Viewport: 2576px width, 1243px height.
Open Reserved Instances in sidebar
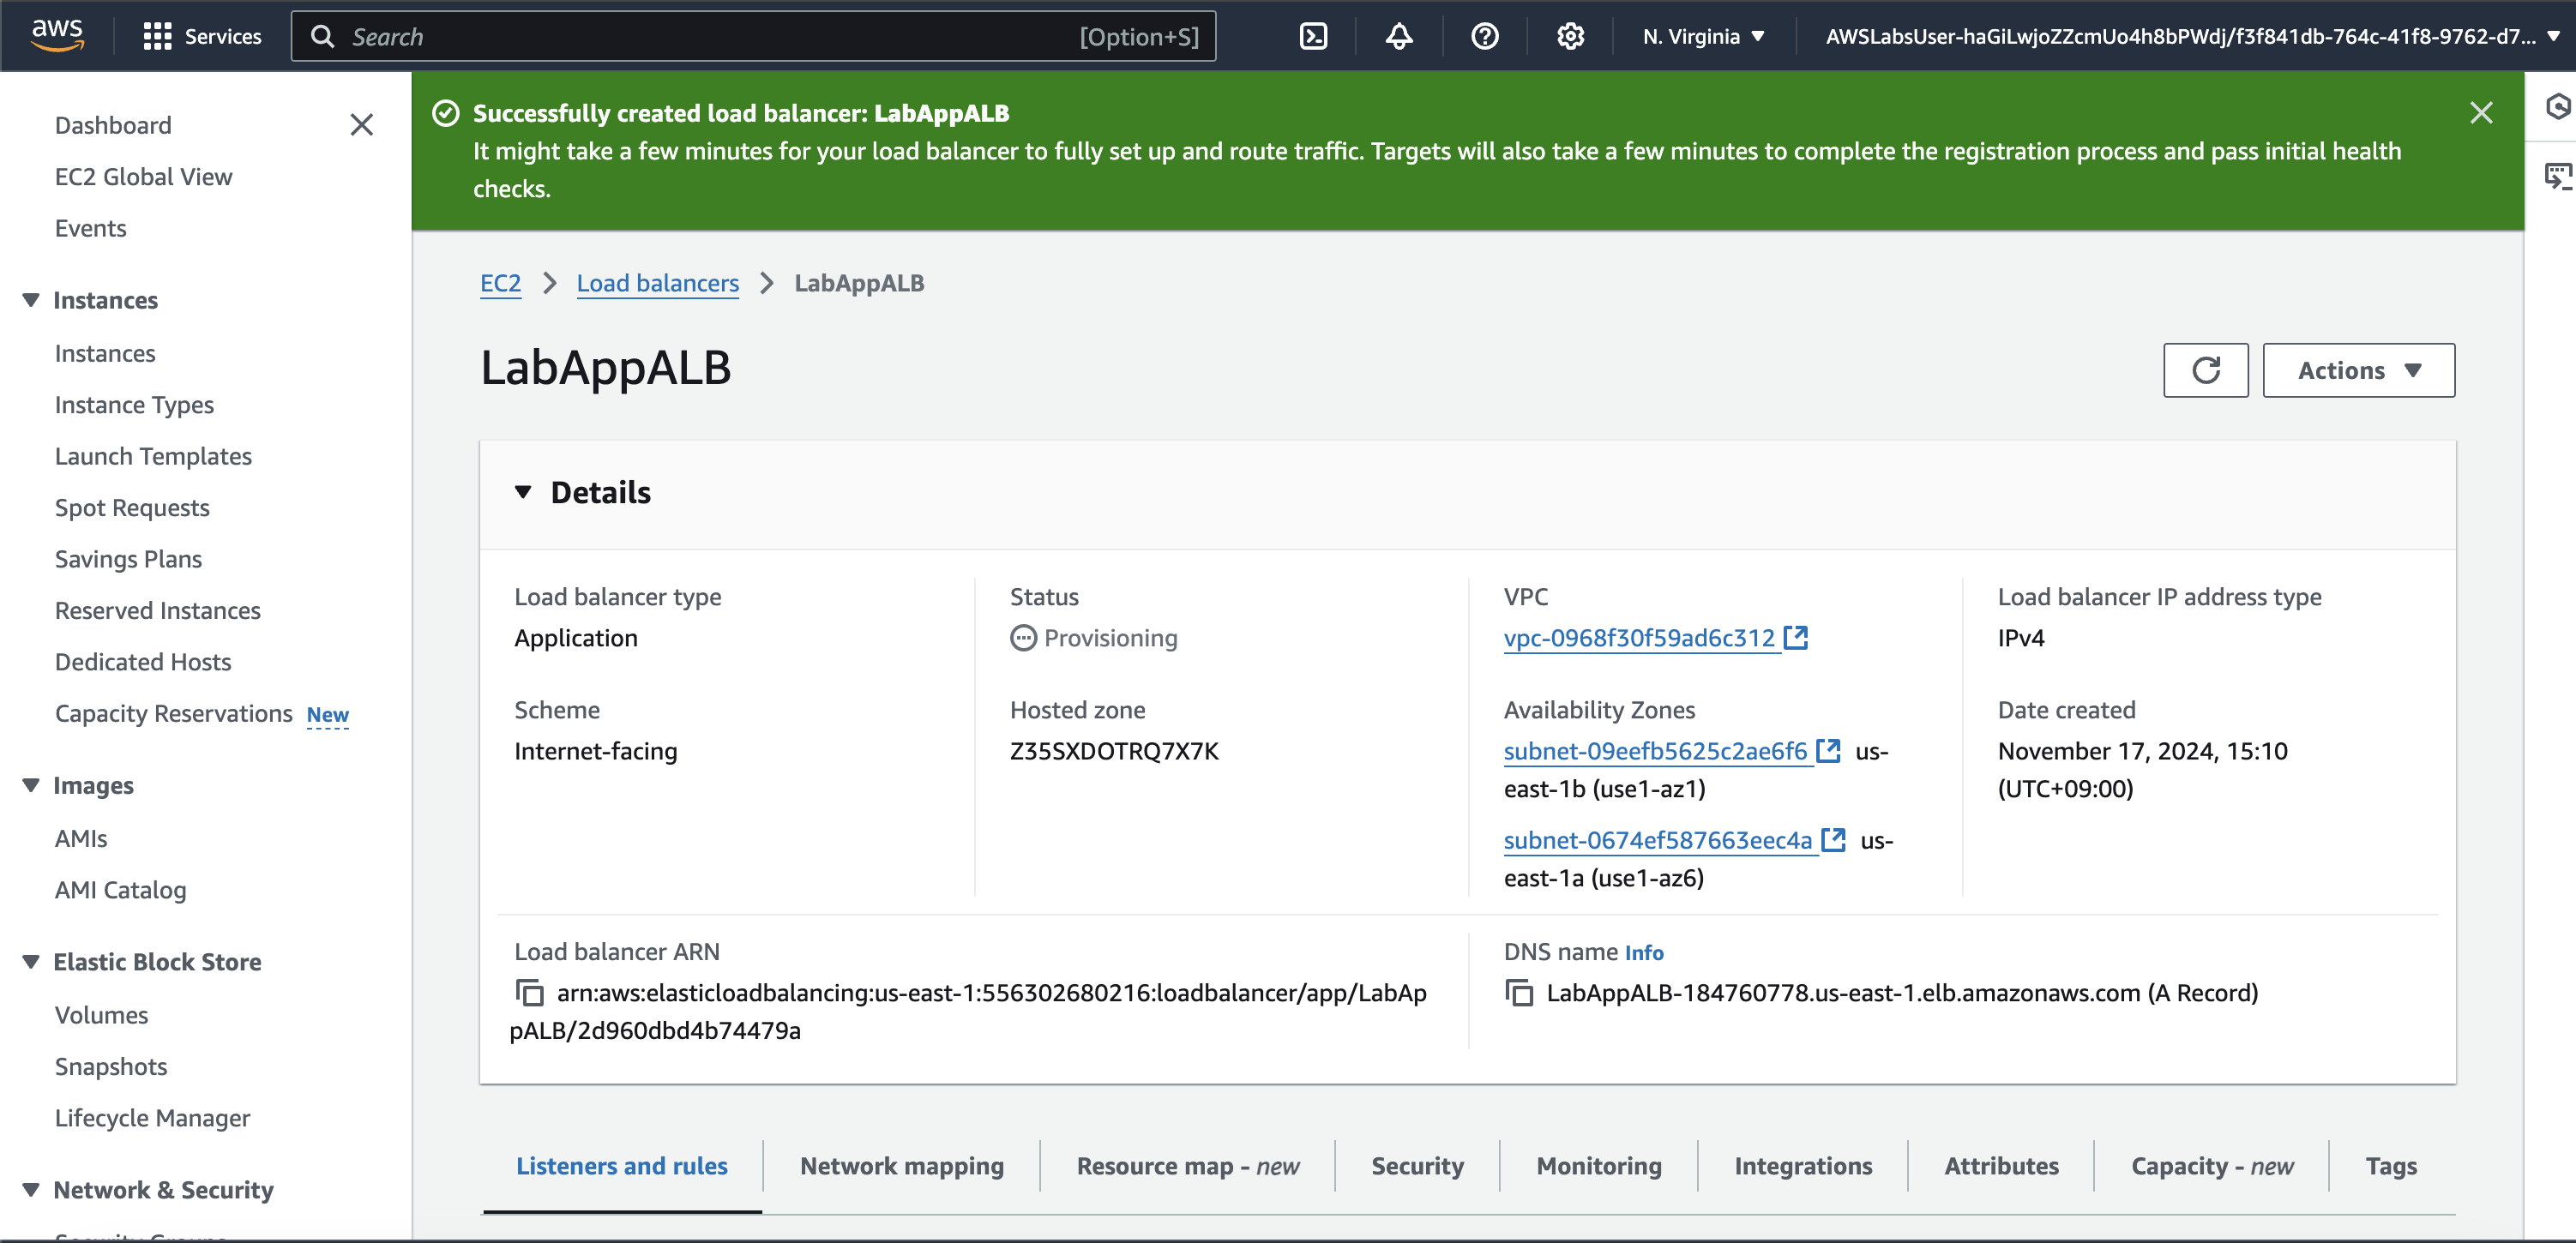click(157, 611)
